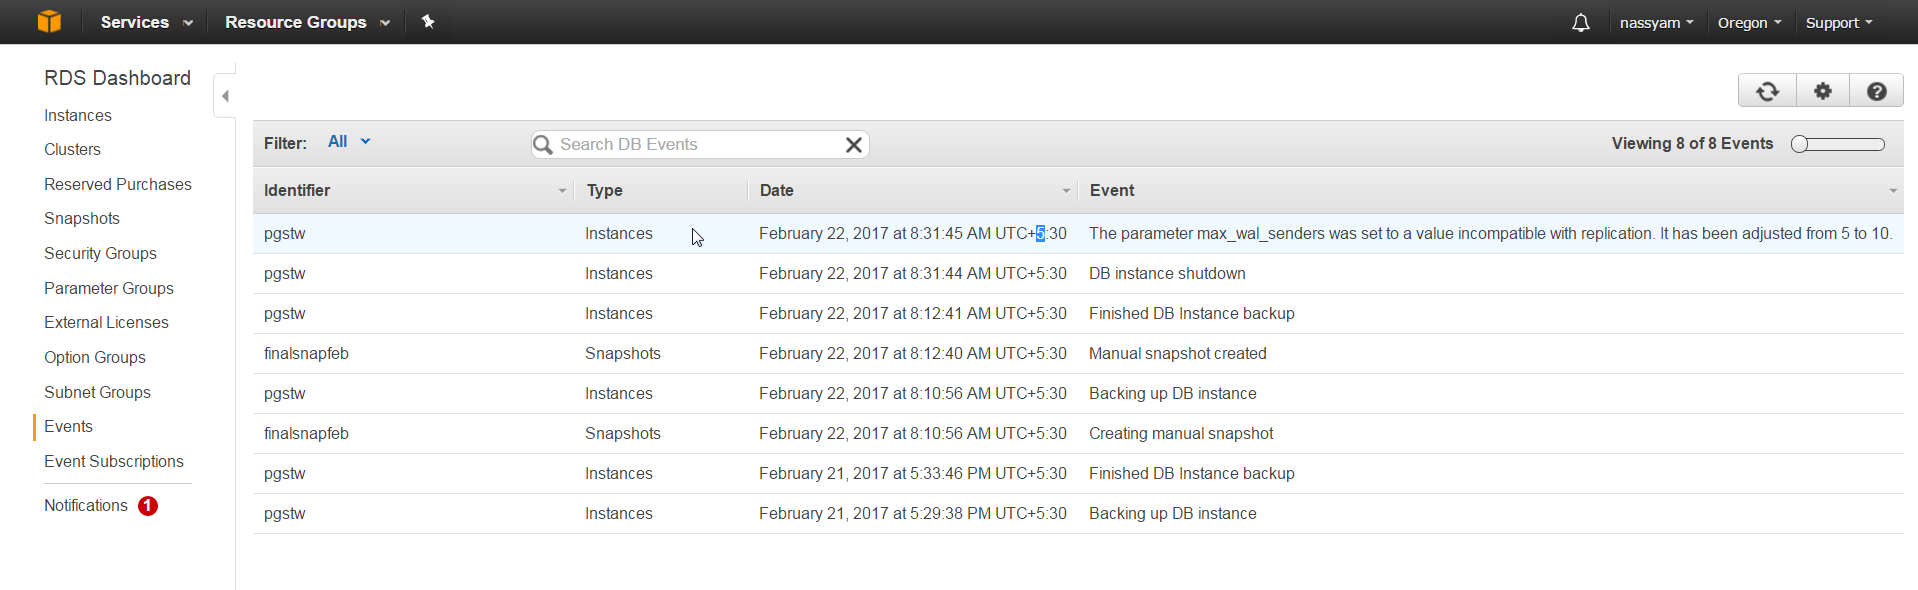Open Clusters in the sidebar
1918x590 pixels.
pyautogui.click(x=72, y=150)
